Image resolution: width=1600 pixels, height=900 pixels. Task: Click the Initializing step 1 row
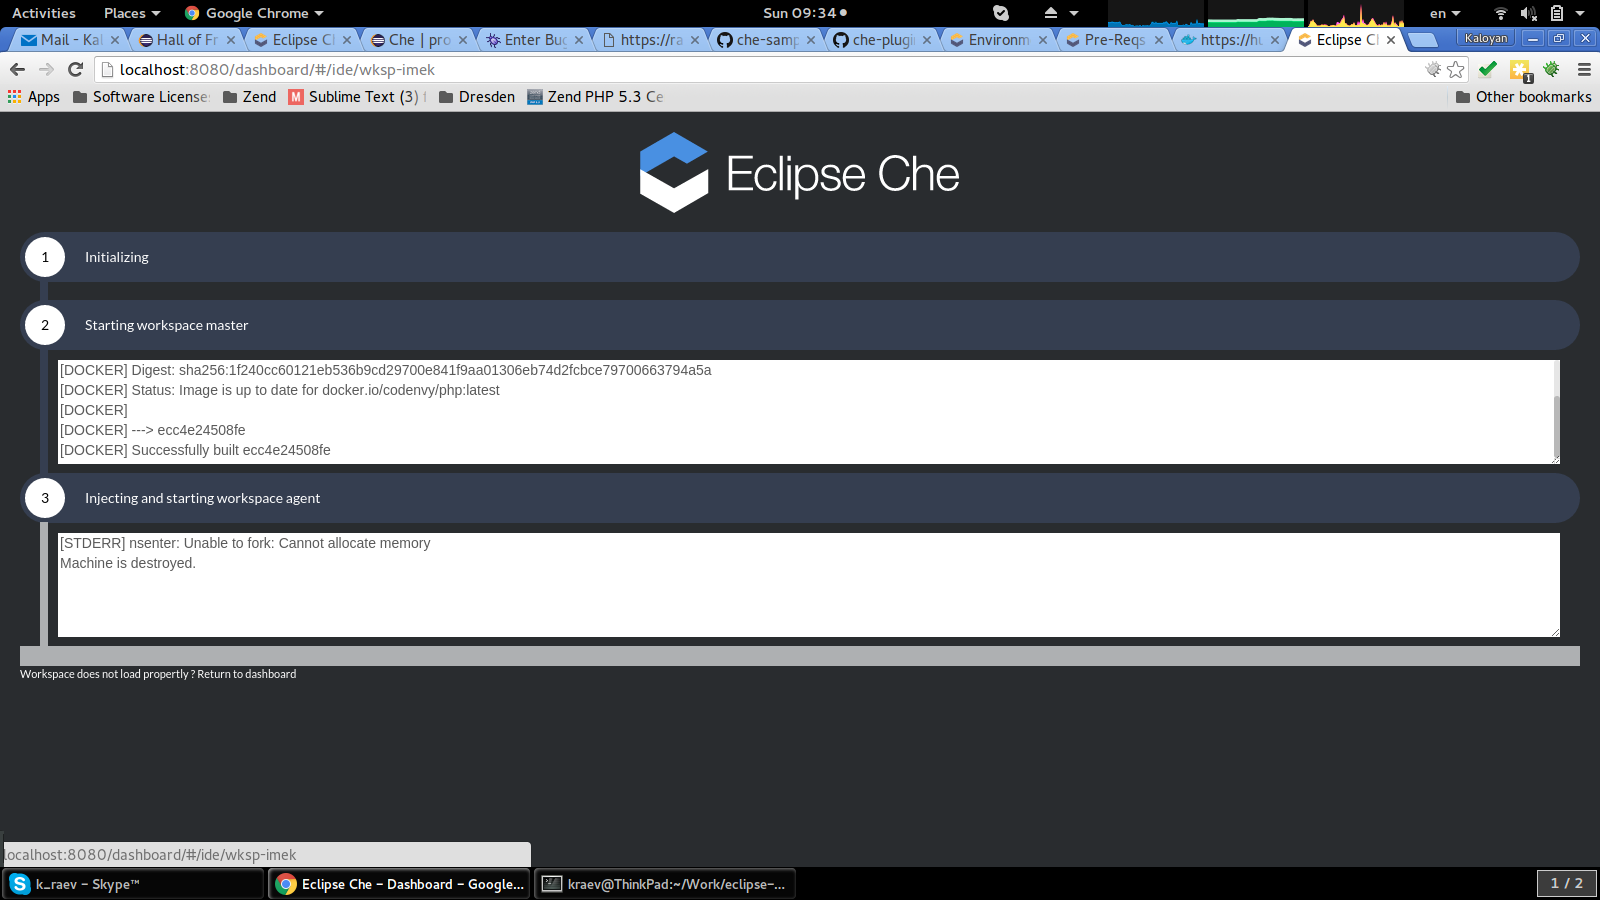click(x=800, y=257)
